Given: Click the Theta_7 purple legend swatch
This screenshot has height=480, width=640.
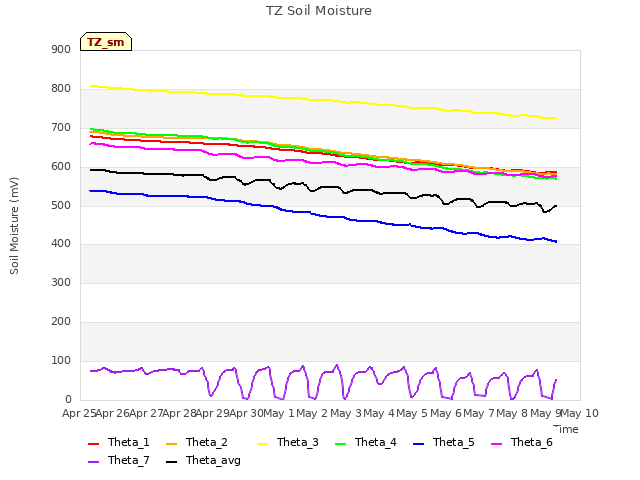Looking at the screenshot, I should (x=93, y=462).
